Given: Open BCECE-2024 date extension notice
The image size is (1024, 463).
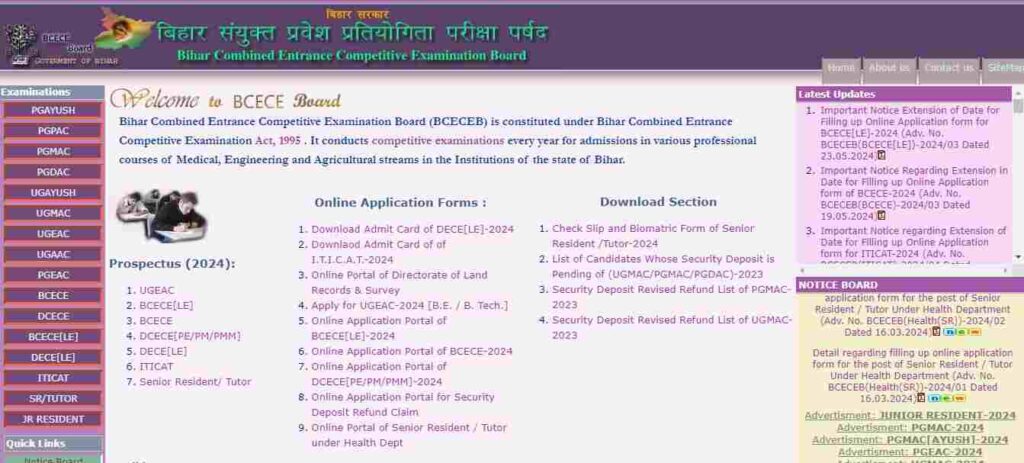Looking at the screenshot, I should pyautogui.click(x=914, y=193).
